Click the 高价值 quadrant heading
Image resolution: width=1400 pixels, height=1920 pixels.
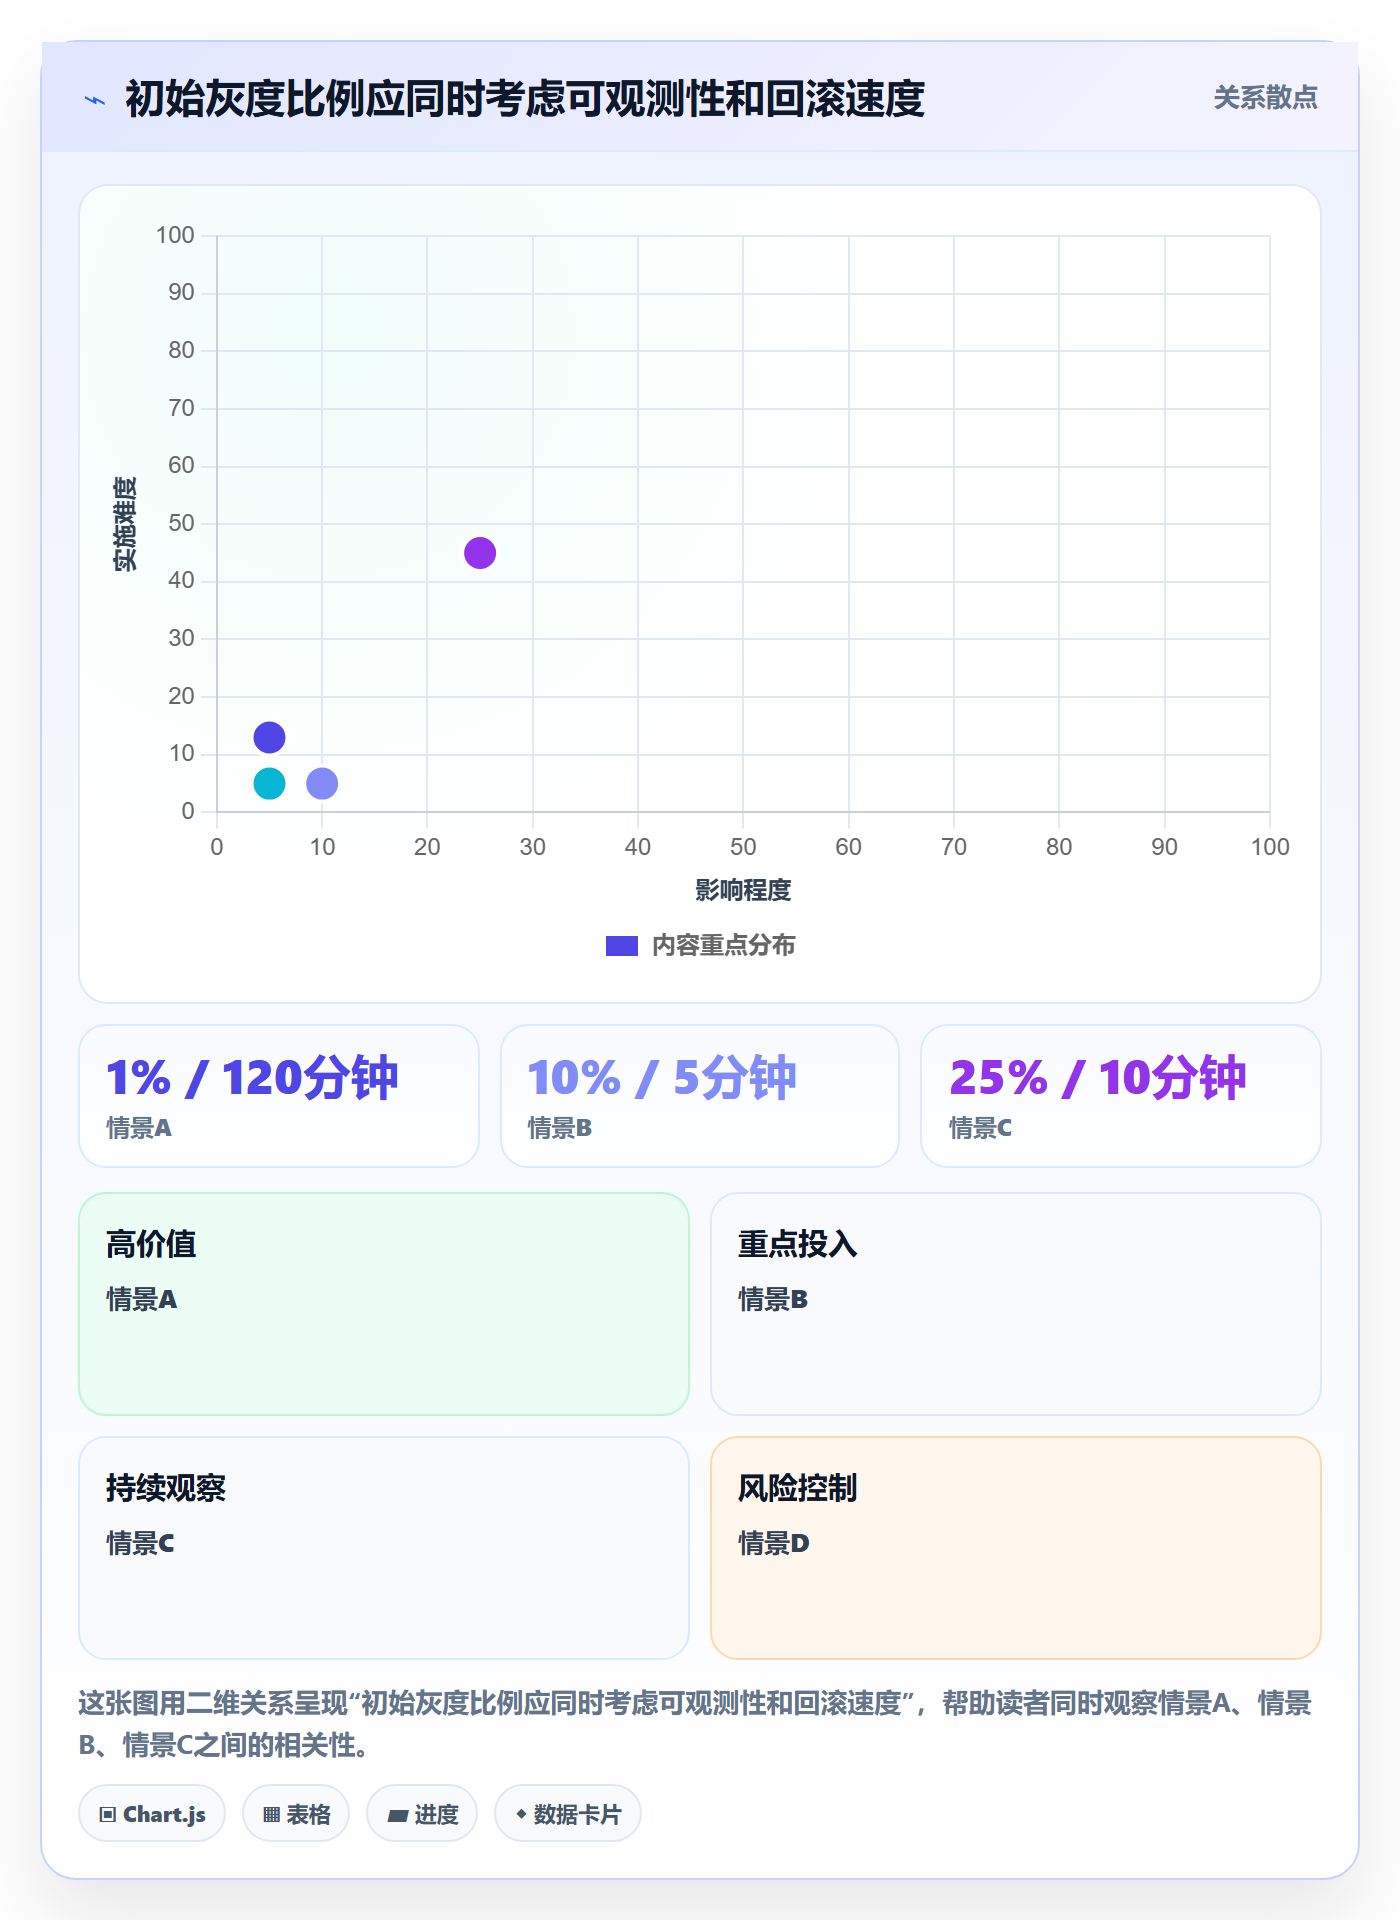[x=151, y=1244]
